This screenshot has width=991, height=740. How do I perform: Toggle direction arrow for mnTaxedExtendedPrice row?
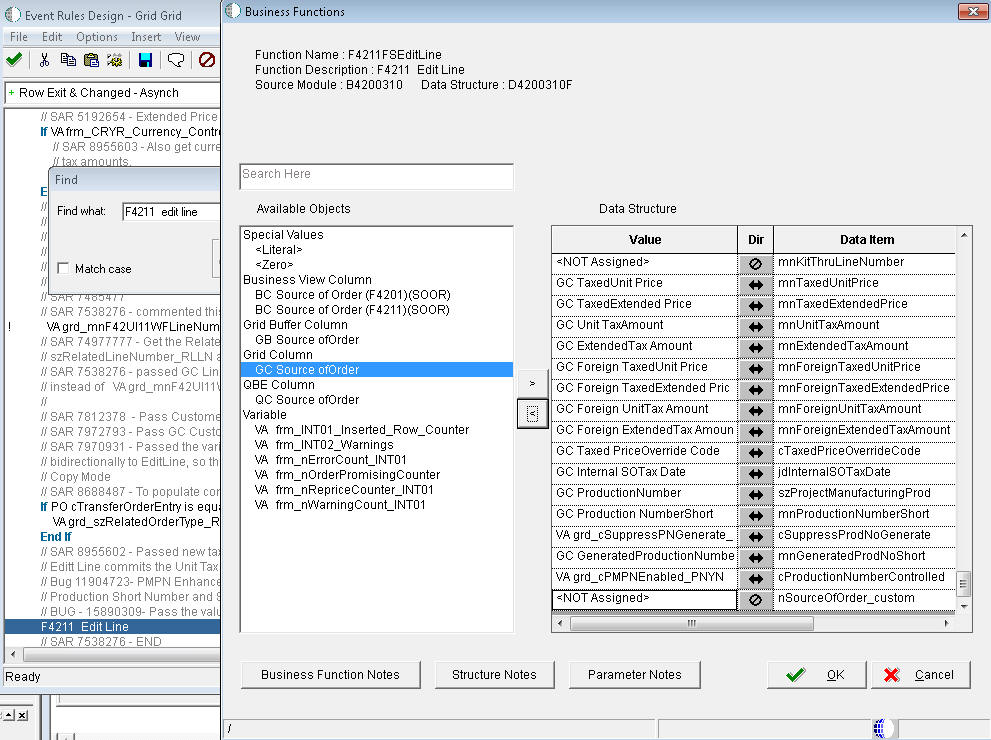tap(755, 305)
